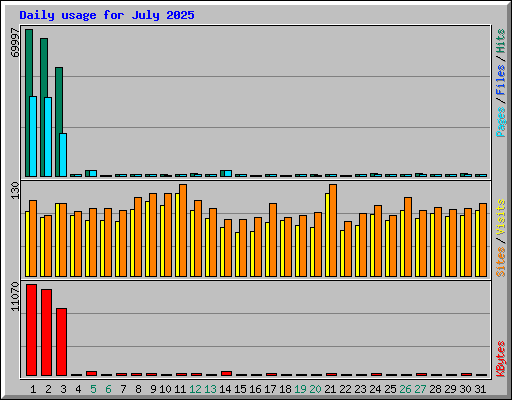Click day 31 orange sites bar
This screenshot has height=400, width=512.
click(x=483, y=240)
